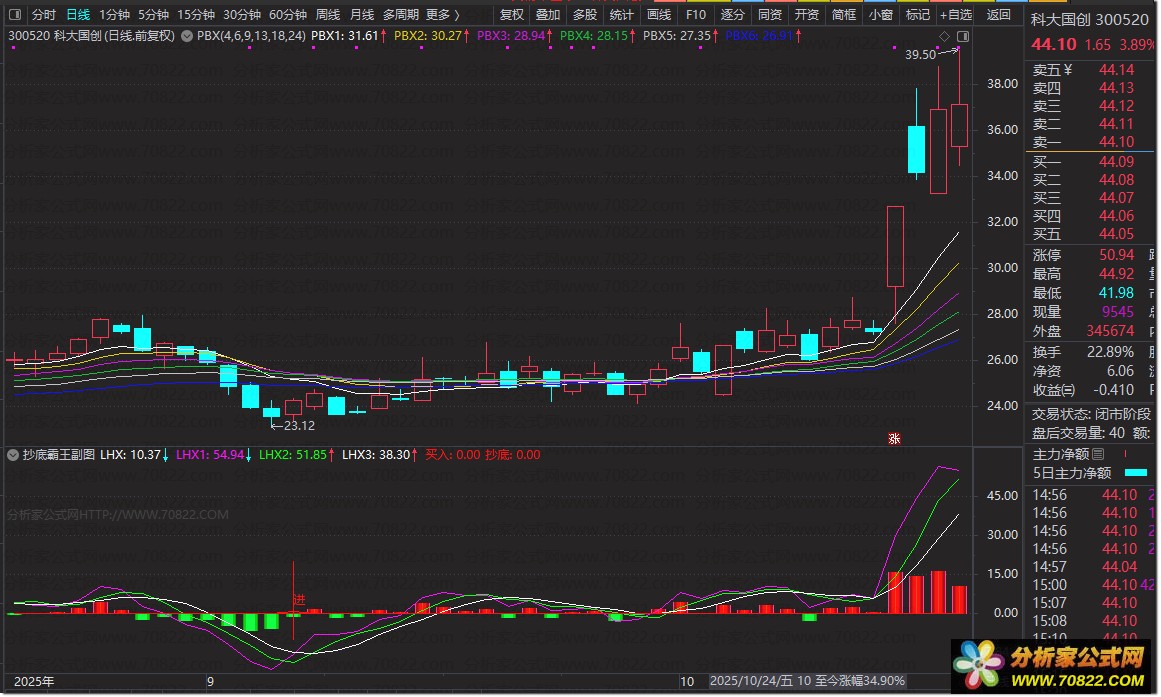The image size is (1161, 697).
Task: Select the 日线 daily chart tab
Action: point(78,14)
